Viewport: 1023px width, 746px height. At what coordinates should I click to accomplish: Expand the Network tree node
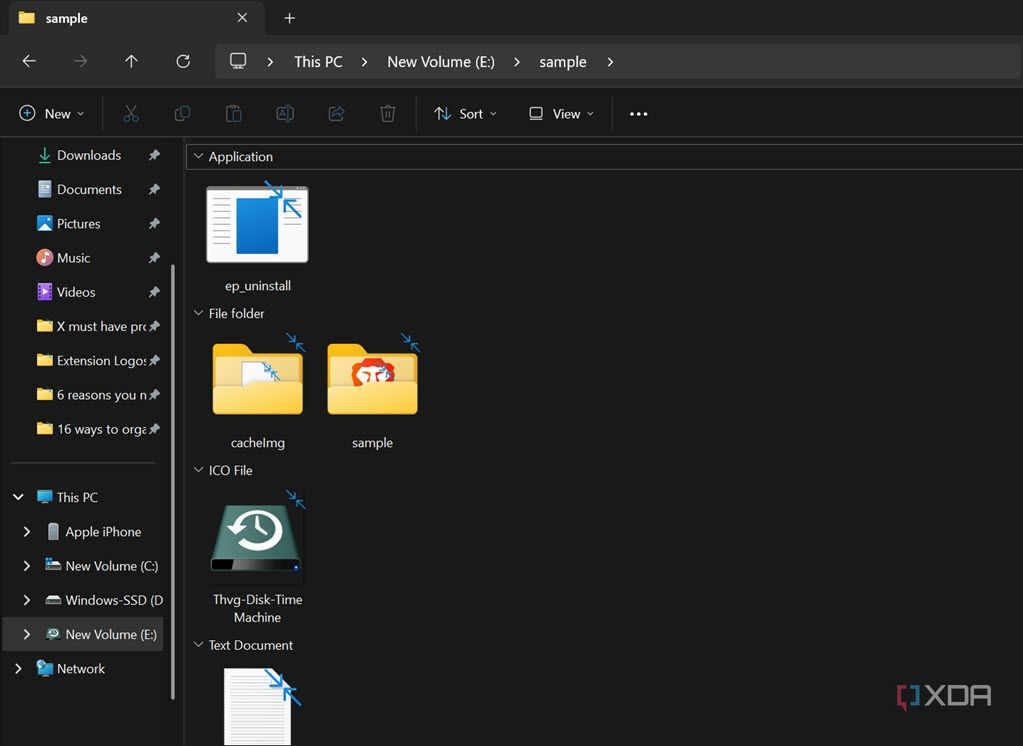18,668
